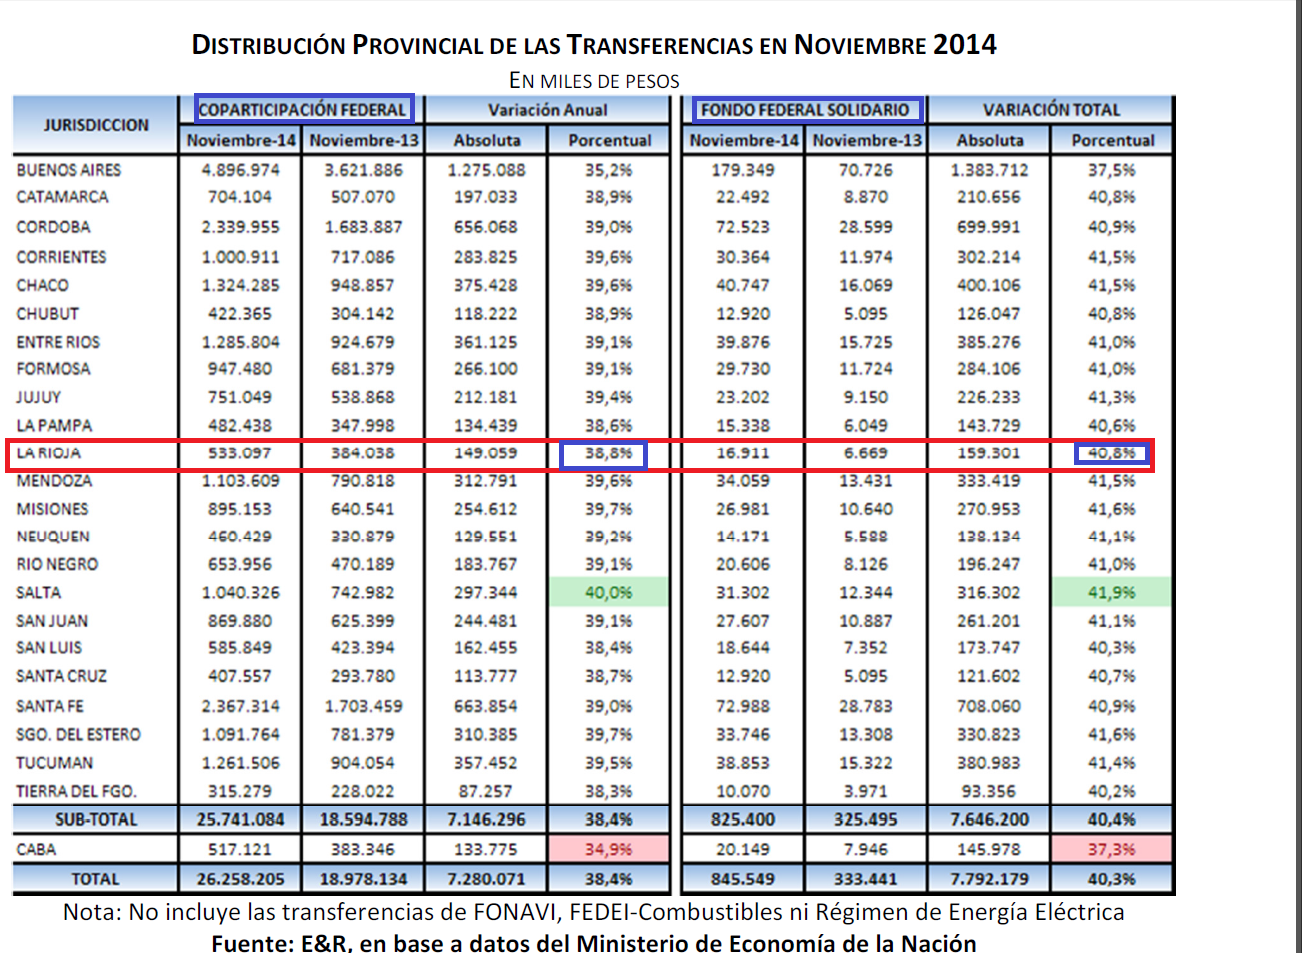Click the COPARTICIPACIÓN FEDERAL header

(x=303, y=110)
